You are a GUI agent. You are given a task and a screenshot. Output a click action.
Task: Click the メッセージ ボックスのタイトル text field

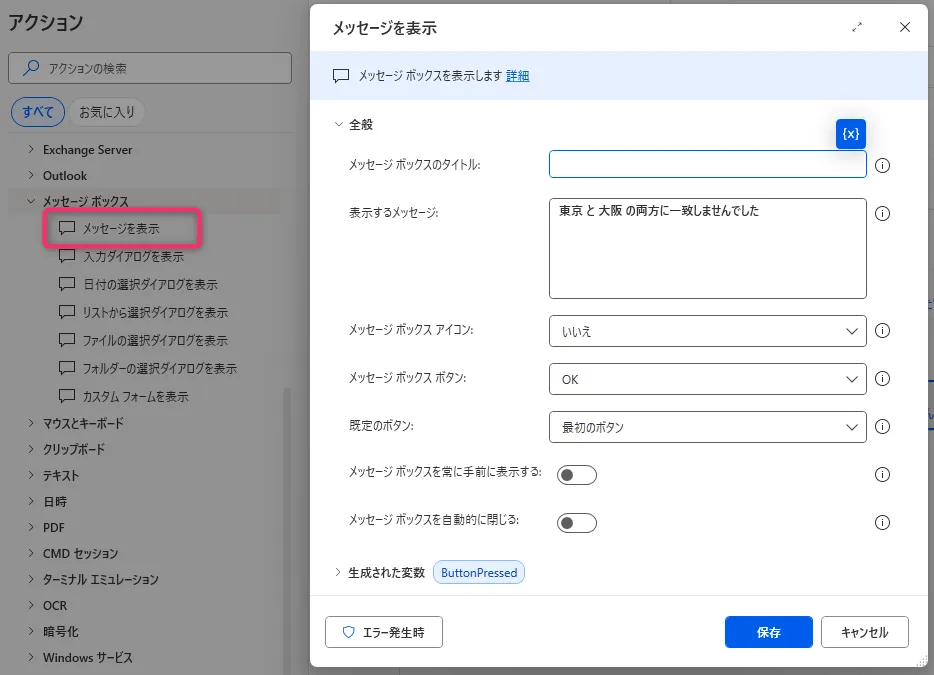[707, 164]
